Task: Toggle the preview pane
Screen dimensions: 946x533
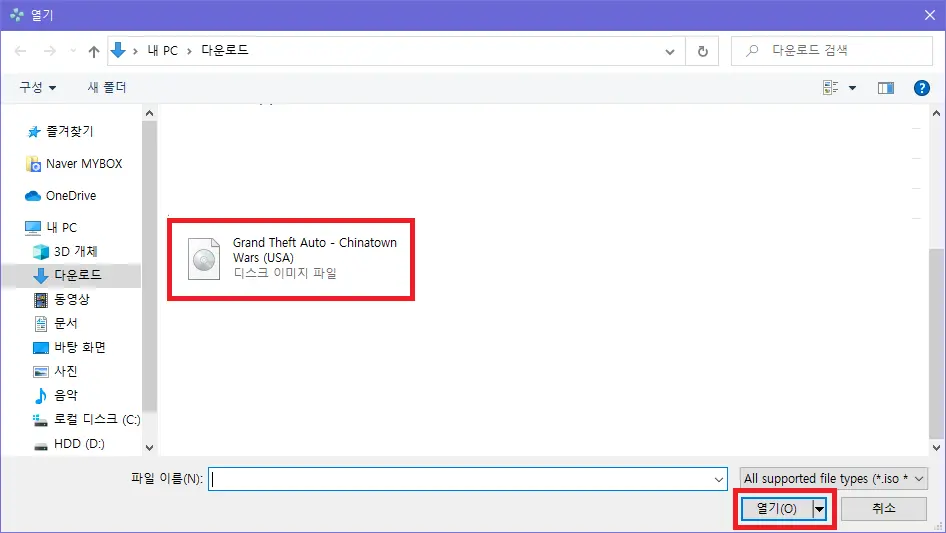Action: 886,88
